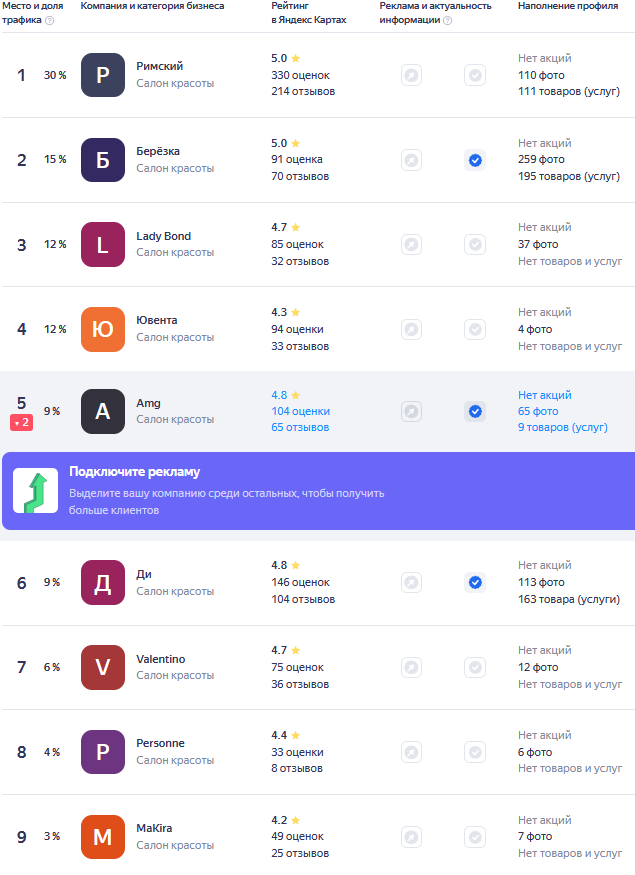Open Amg's 'Нет акций' link

pos(545,395)
